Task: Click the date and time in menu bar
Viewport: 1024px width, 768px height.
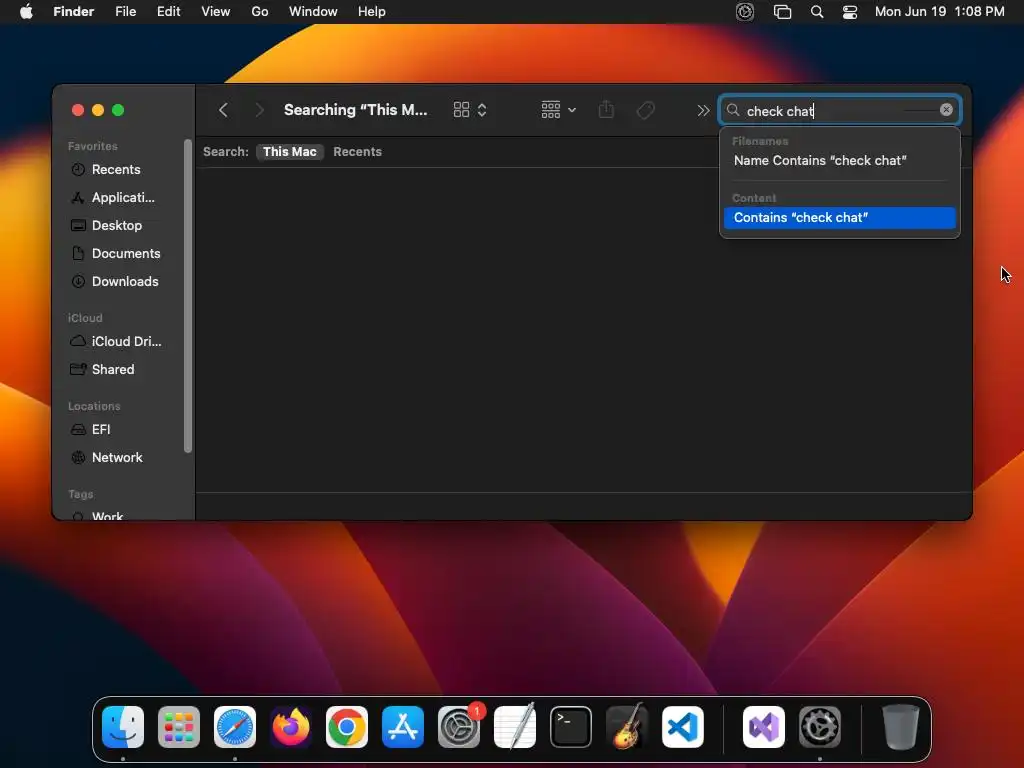Action: [939, 12]
